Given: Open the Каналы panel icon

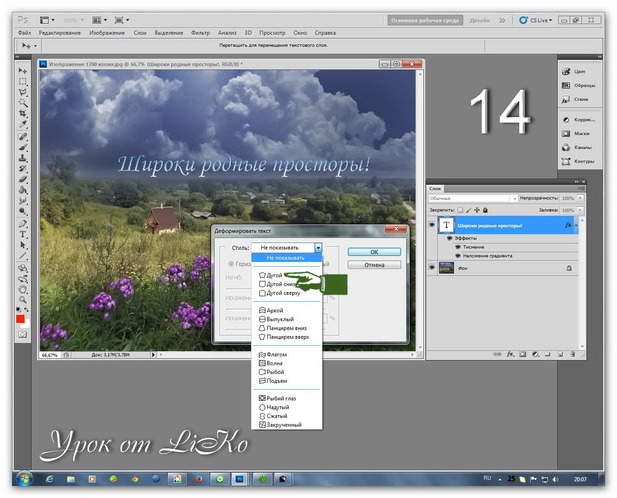Looking at the screenshot, I should pos(566,147).
